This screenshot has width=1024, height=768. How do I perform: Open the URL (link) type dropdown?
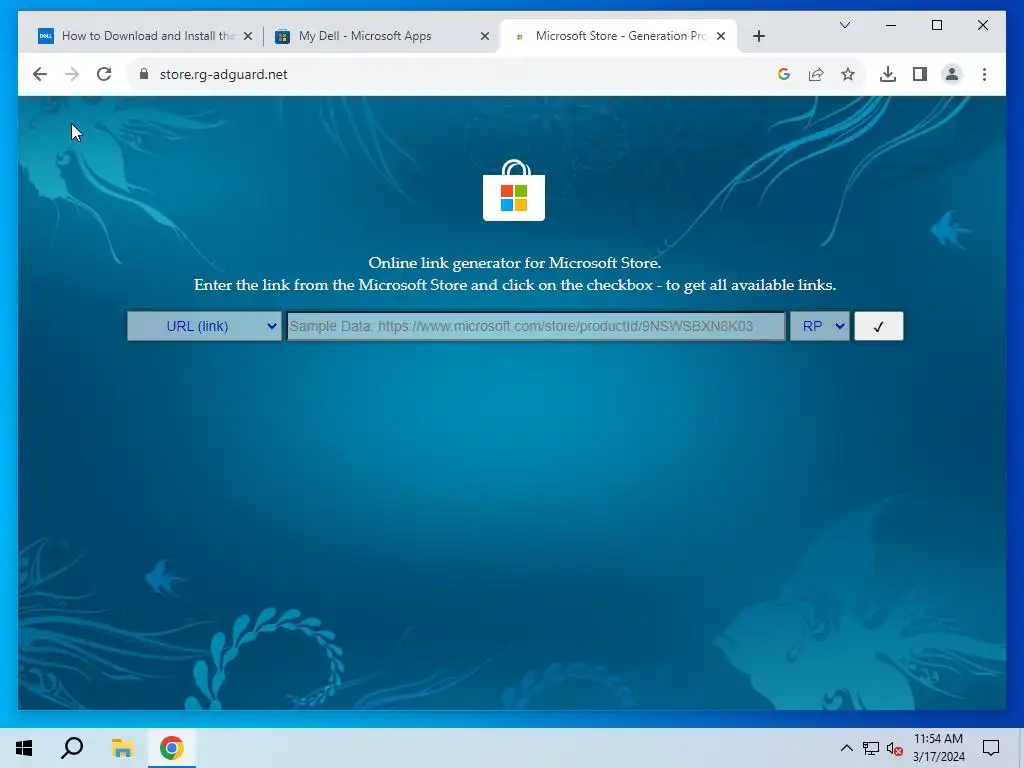[x=204, y=326]
